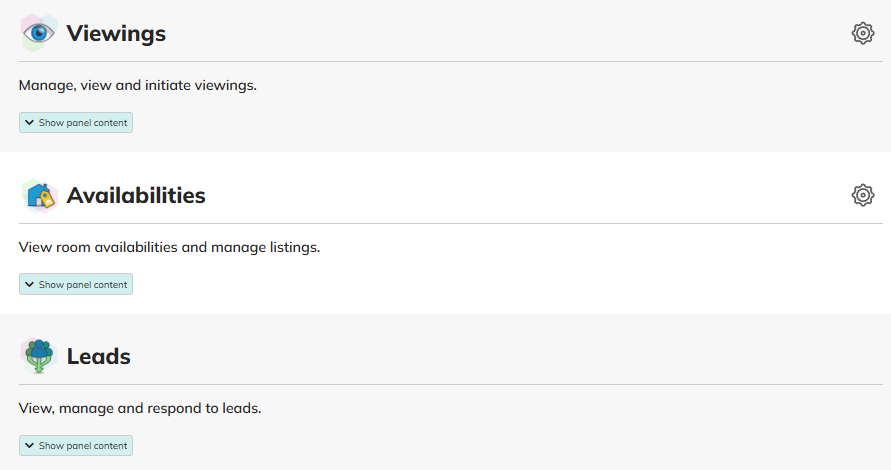Click the Viewings eye icon
This screenshot has height=470, width=891.
click(x=39, y=33)
